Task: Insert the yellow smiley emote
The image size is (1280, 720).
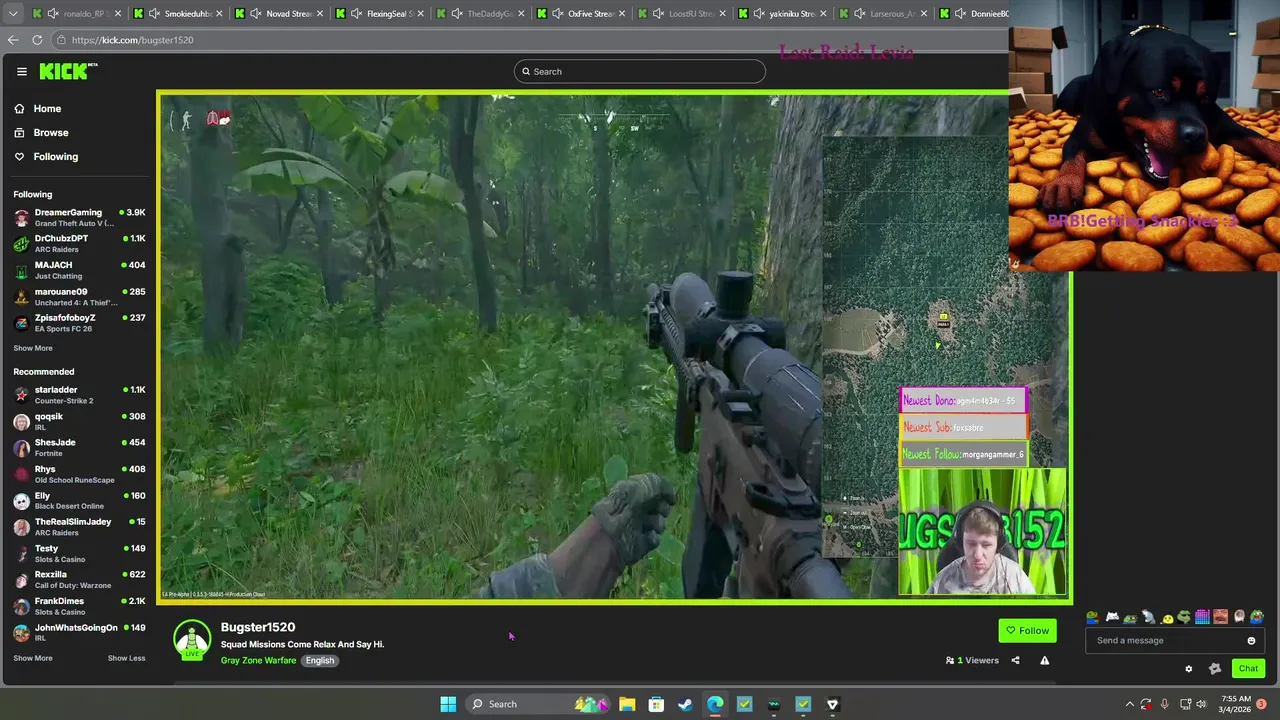Action: (1167, 618)
